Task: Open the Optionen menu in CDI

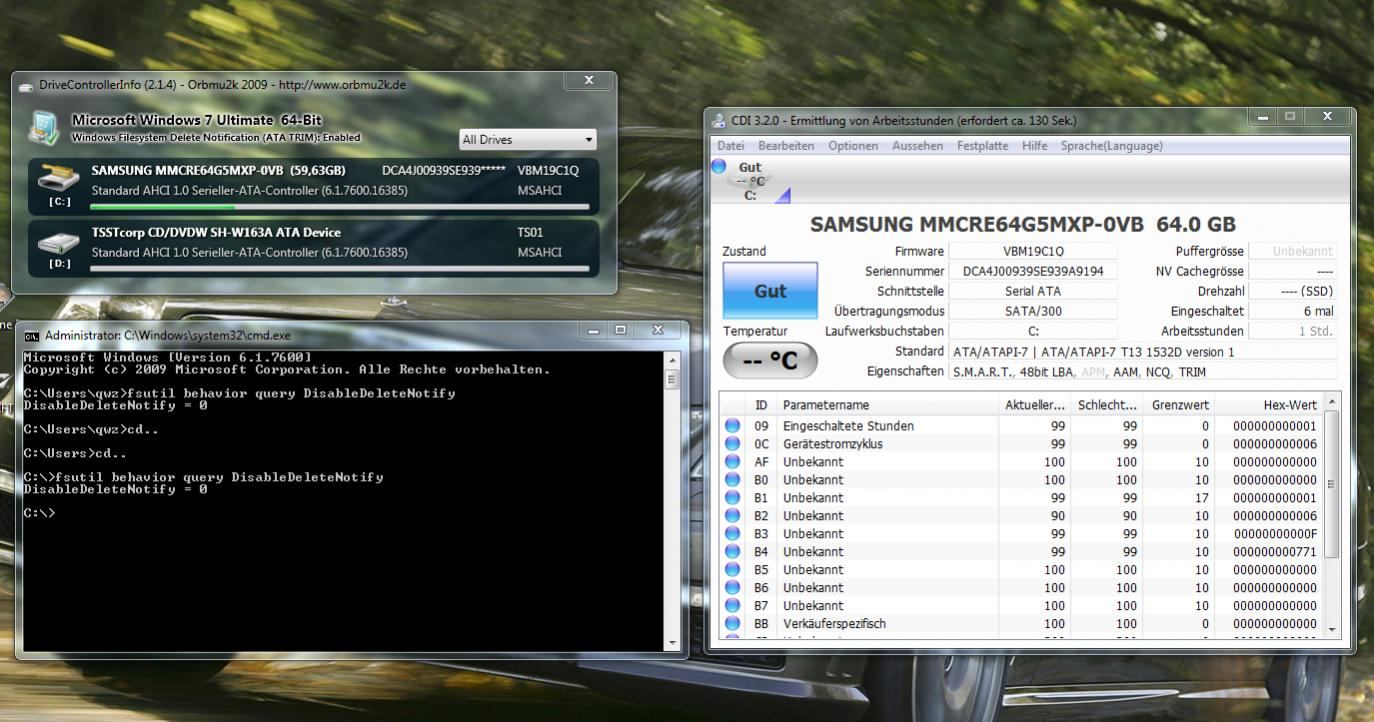Action: tap(853, 146)
